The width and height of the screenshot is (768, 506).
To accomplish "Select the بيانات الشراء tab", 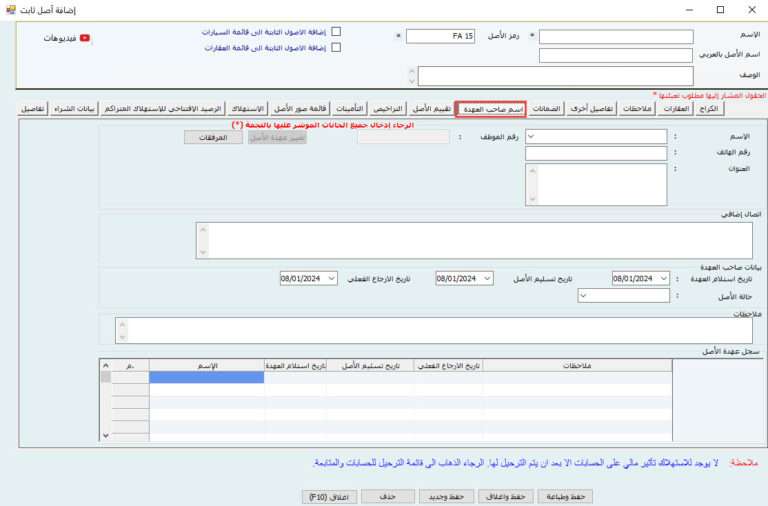I will coord(76,108).
